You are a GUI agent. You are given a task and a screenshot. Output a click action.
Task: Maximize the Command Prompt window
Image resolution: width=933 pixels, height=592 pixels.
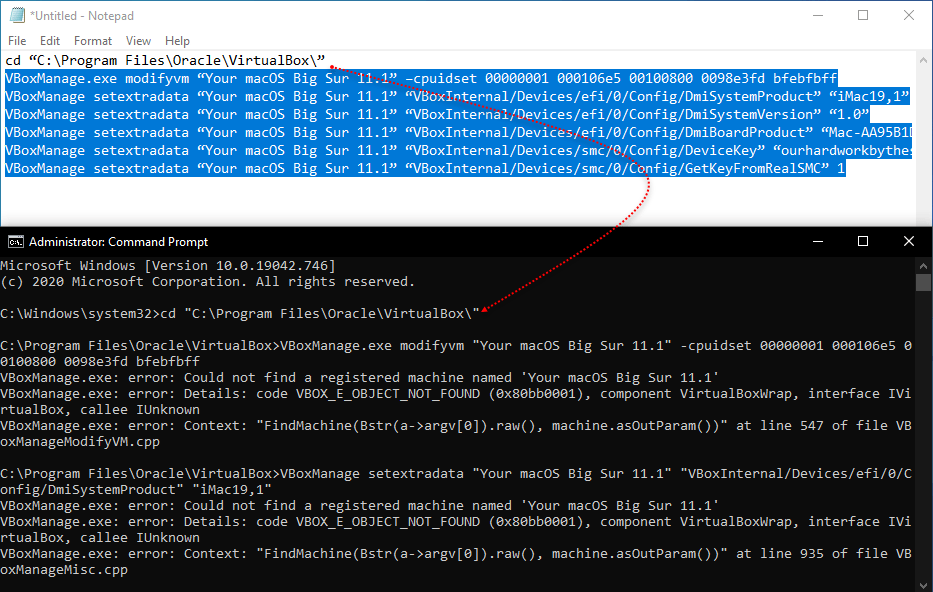863,242
